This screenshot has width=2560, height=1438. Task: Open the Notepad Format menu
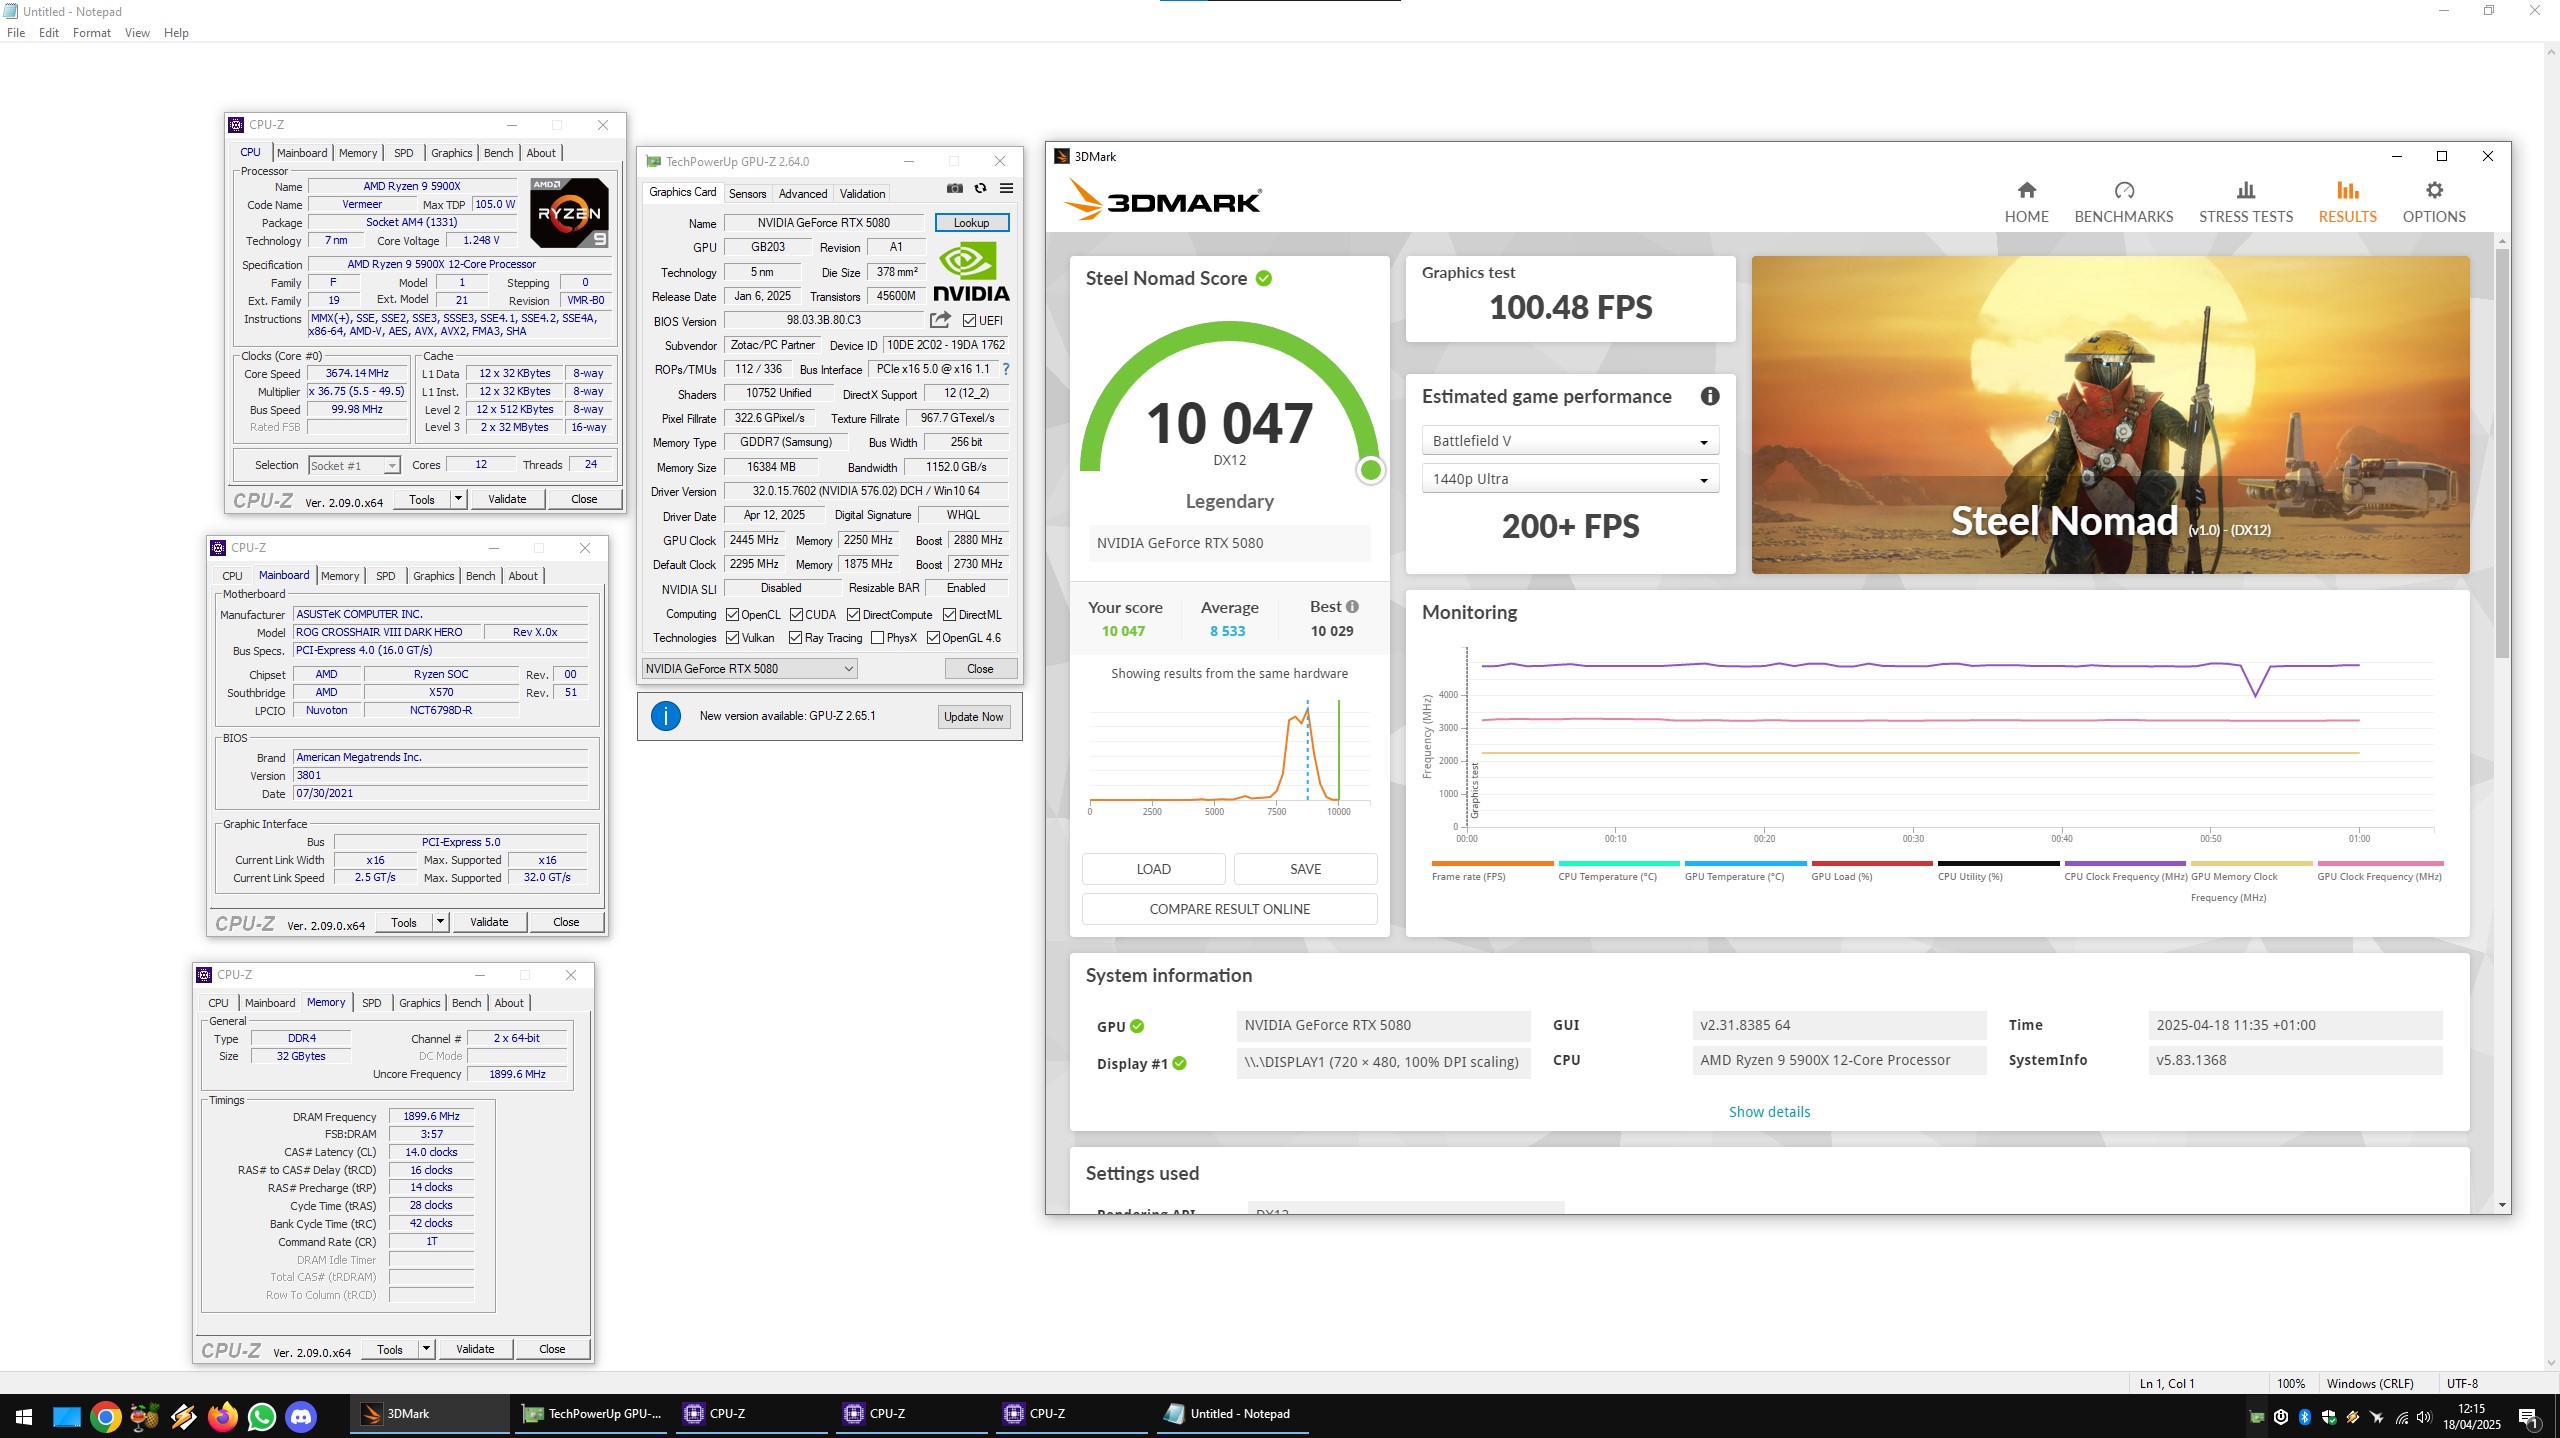point(91,33)
